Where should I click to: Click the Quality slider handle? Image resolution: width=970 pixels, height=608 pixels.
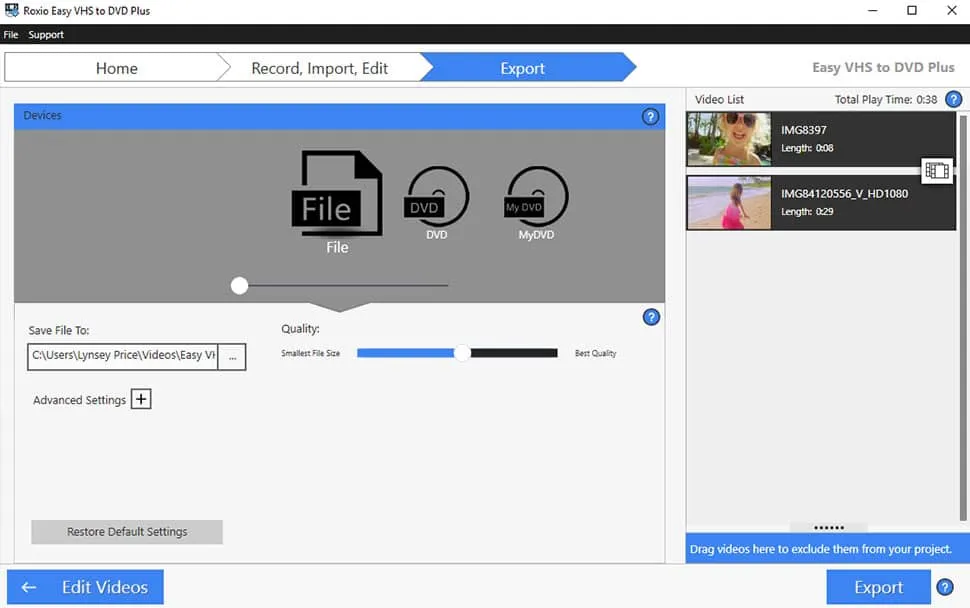(461, 353)
